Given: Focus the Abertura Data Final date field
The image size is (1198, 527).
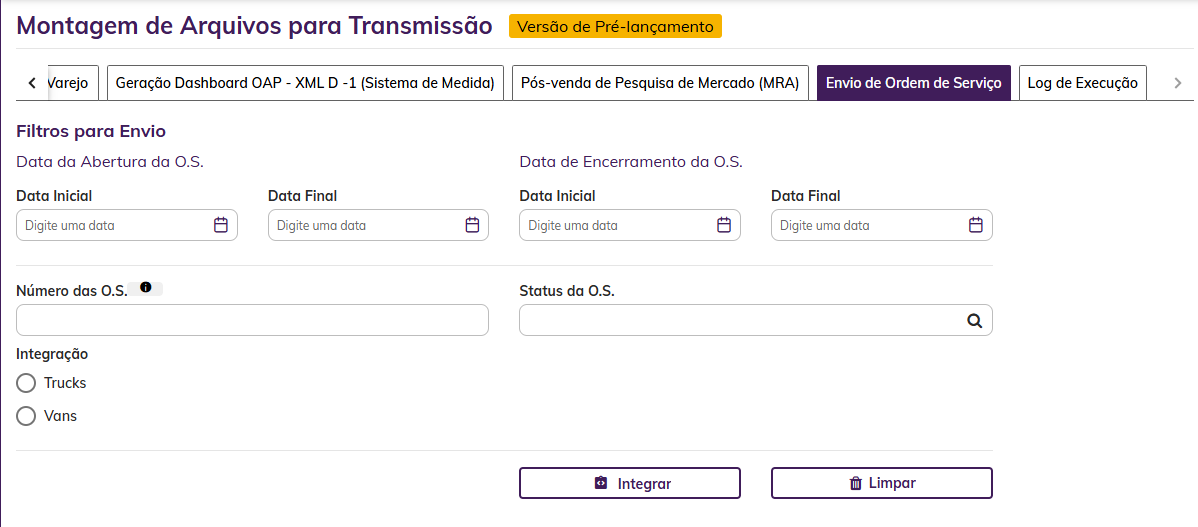Looking at the screenshot, I should point(378,225).
